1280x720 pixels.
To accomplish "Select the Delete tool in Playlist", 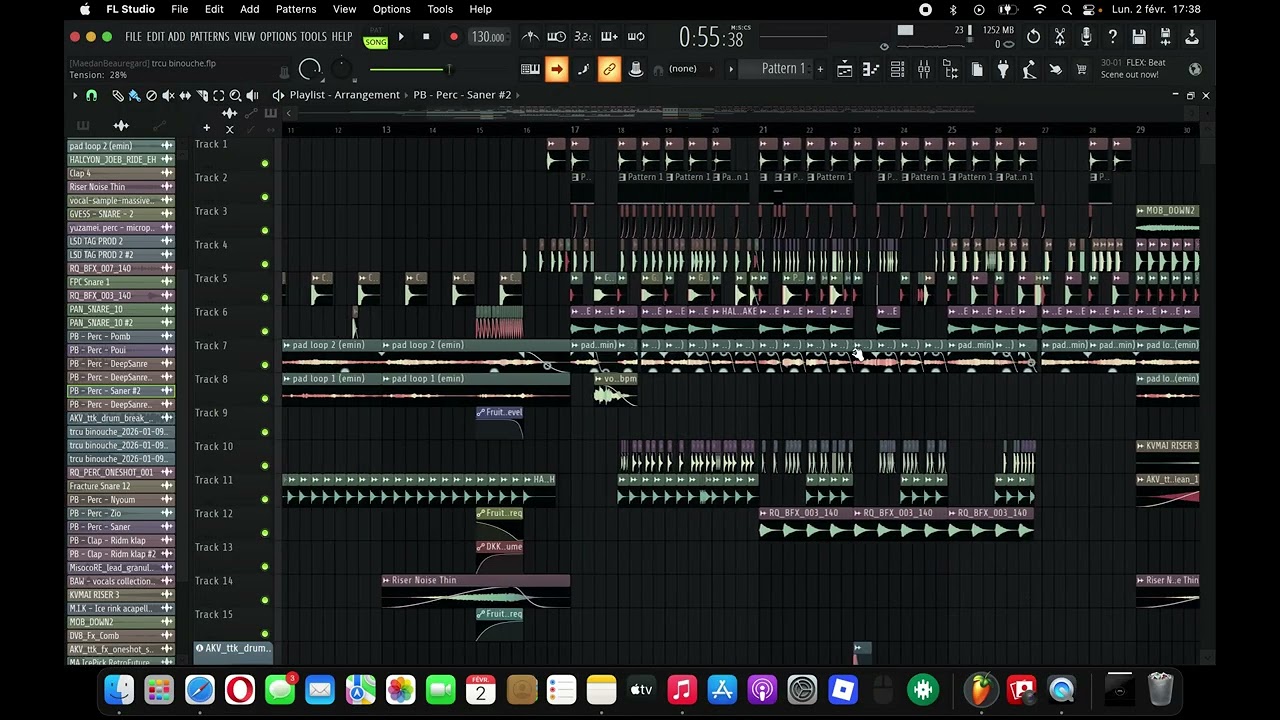I will tap(151, 95).
